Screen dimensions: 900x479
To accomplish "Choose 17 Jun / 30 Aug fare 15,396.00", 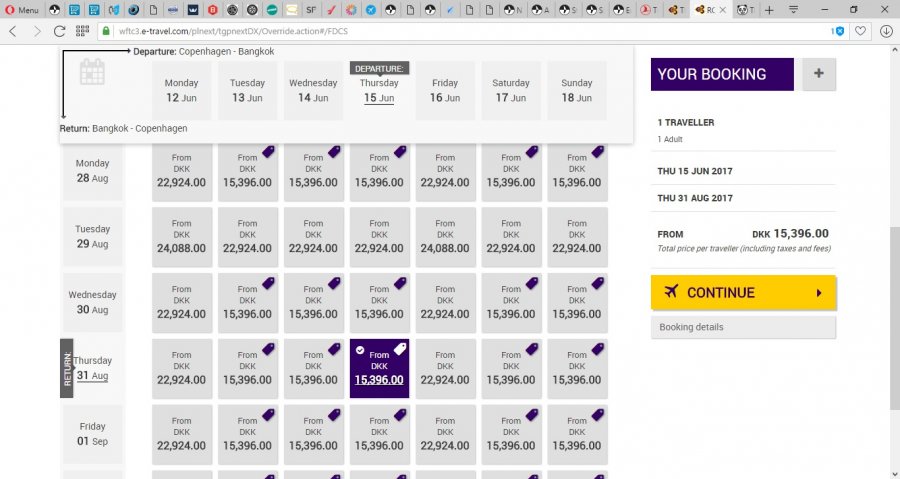I will 511,302.
